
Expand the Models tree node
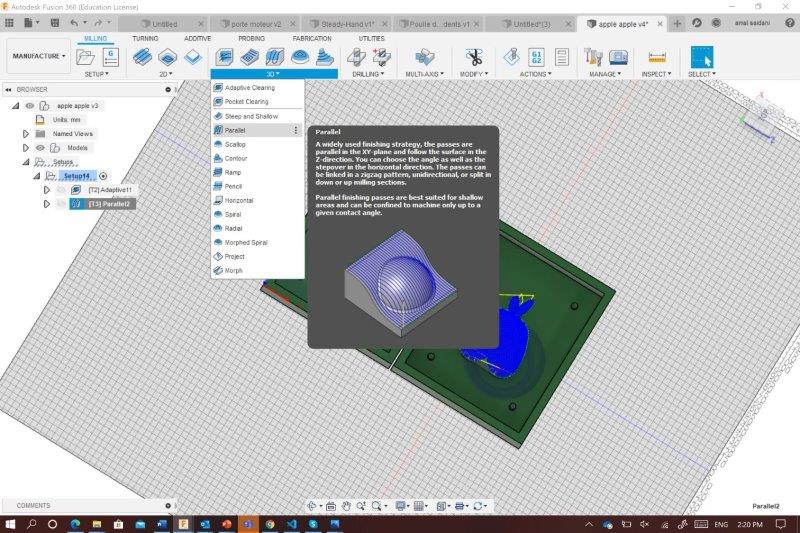click(26, 148)
